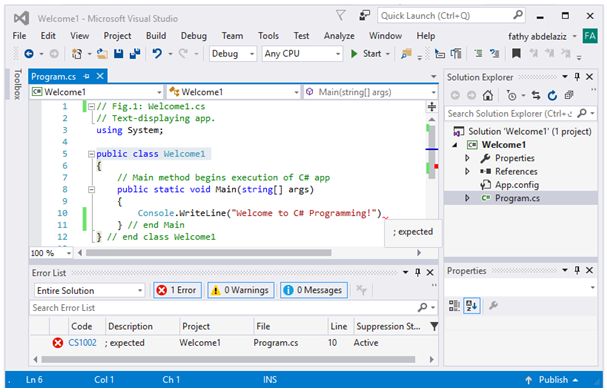The width and height of the screenshot is (607, 392).
Task: Click the Start debugging button
Action: pyautogui.click(x=366, y=53)
